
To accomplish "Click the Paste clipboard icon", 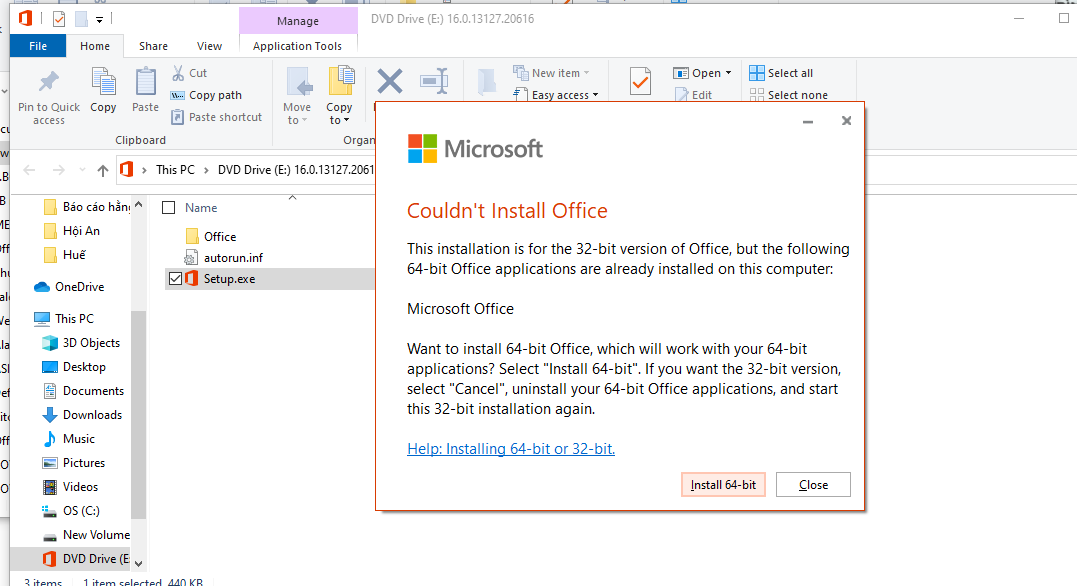I will (x=145, y=82).
